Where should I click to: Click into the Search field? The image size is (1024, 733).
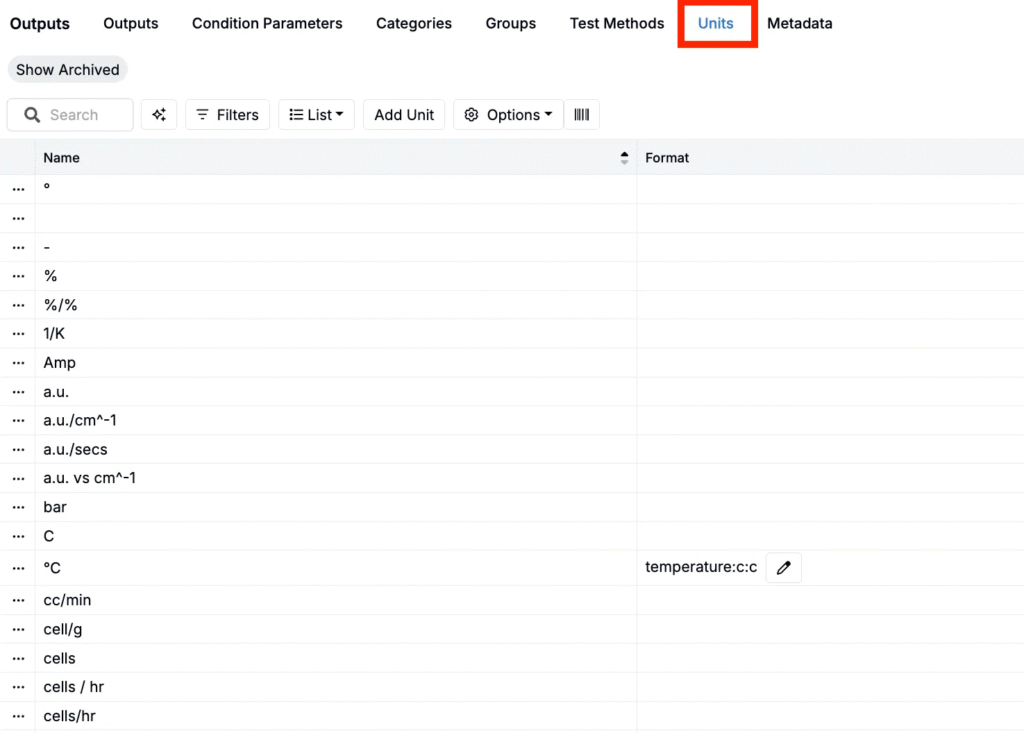(x=80, y=115)
